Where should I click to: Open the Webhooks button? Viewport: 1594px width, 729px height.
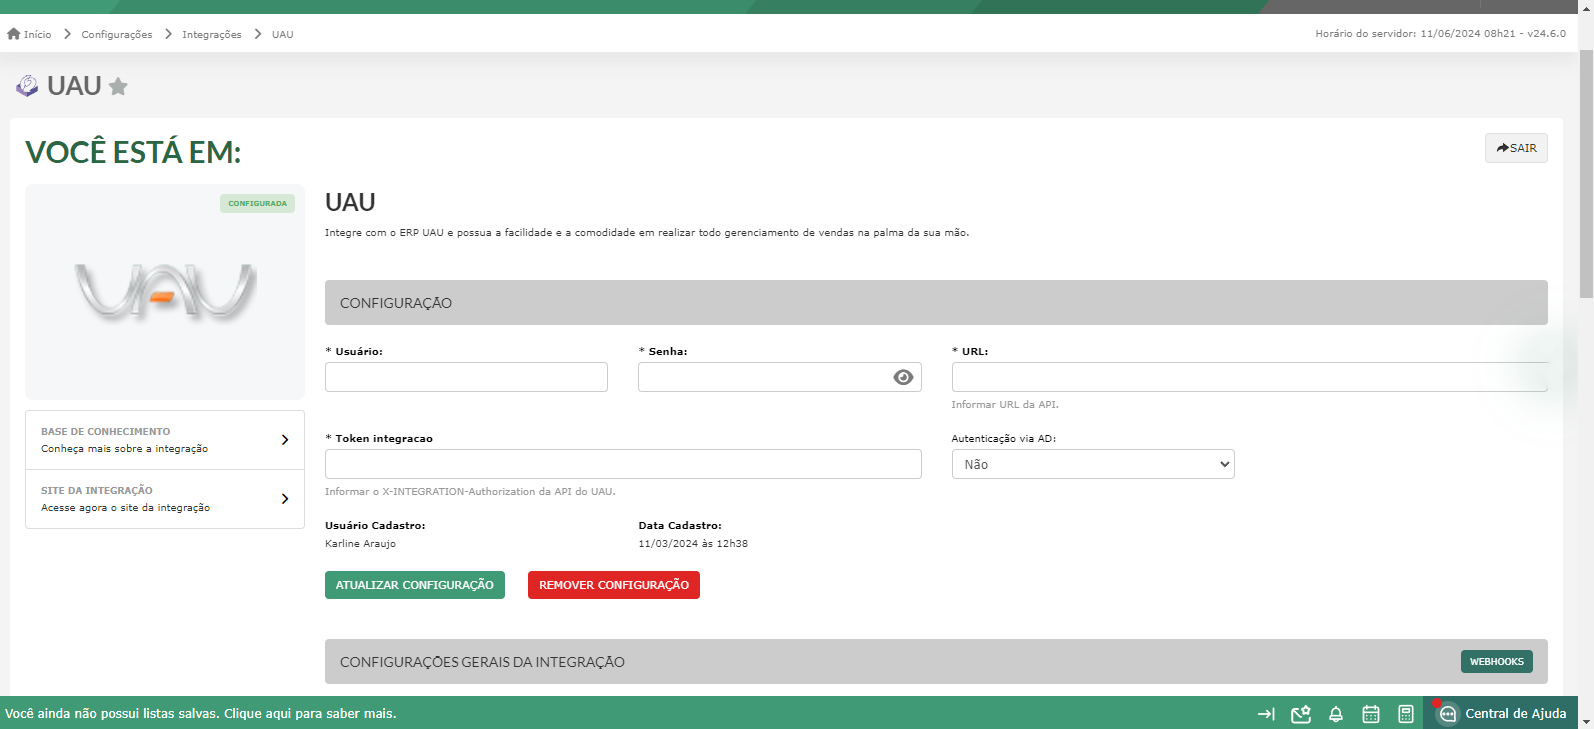[x=1497, y=662]
